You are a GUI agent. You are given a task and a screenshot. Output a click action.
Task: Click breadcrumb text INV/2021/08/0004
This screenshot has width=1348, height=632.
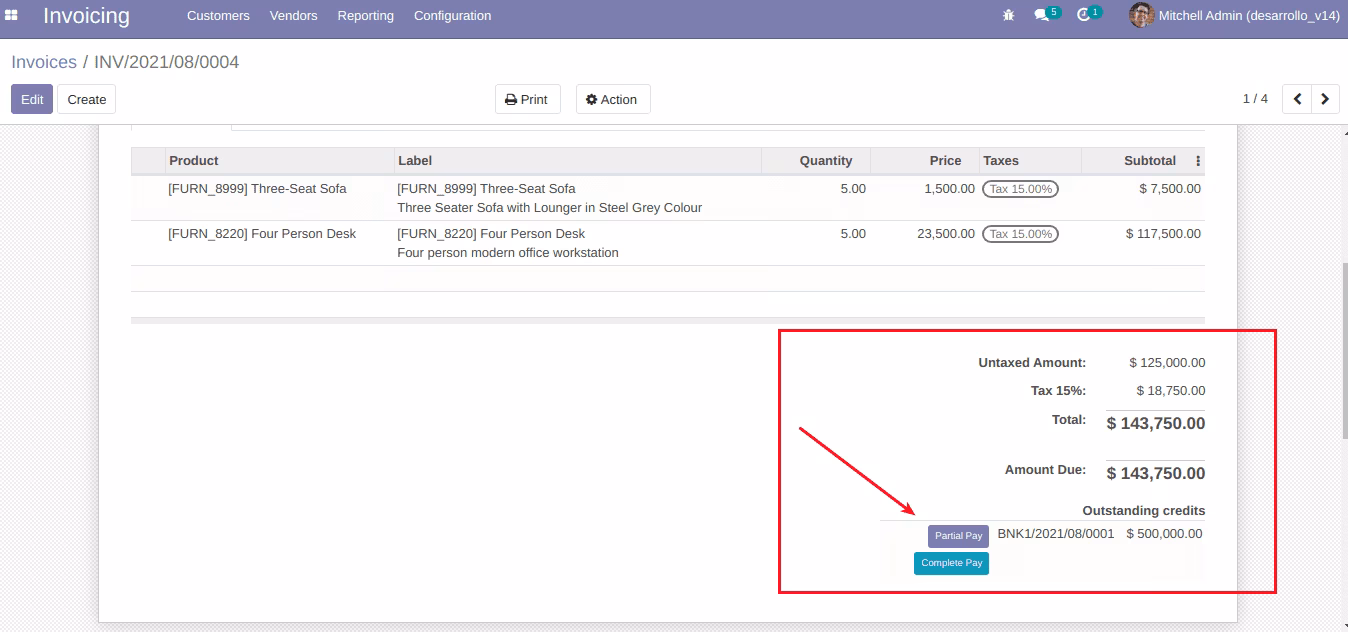click(x=166, y=62)
